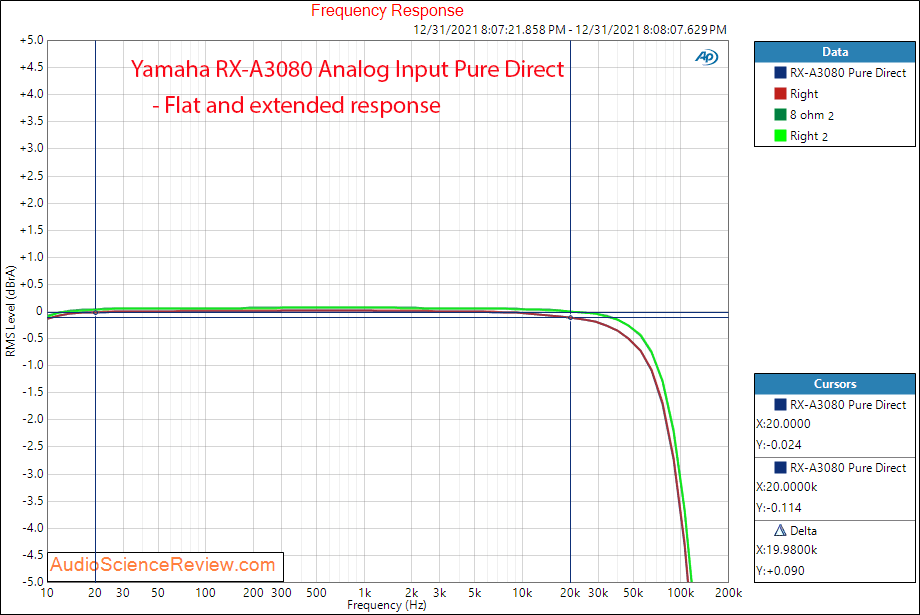
Task: Click the "Delta" label in Cursors
Action: click(x=803, y=530)
